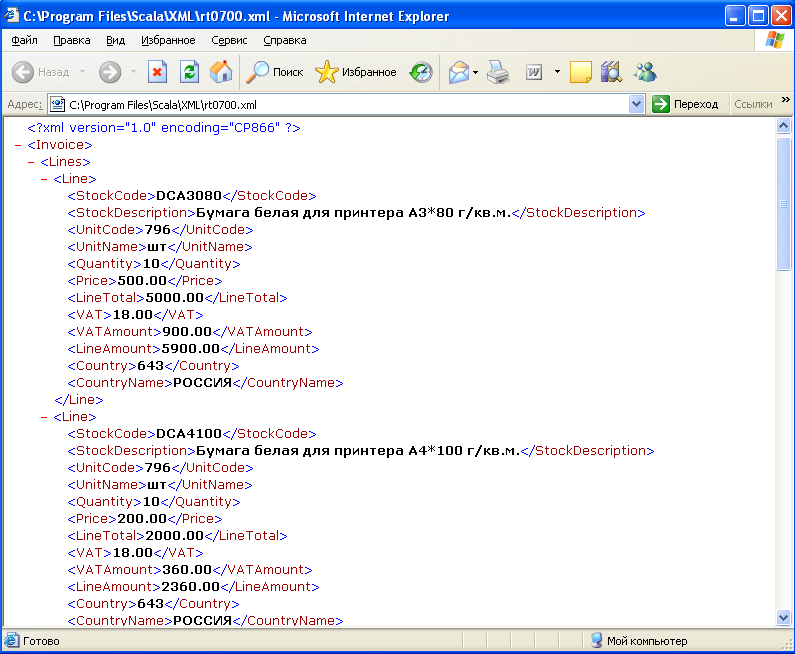Screen dimensions: 795x654
Task: Click the Forward arrow toolbar button
Action: click(110, 72)
